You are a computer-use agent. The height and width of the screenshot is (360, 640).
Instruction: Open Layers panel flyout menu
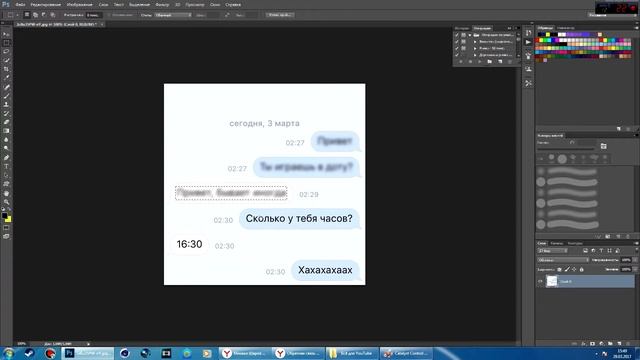[x=636, y=243]
